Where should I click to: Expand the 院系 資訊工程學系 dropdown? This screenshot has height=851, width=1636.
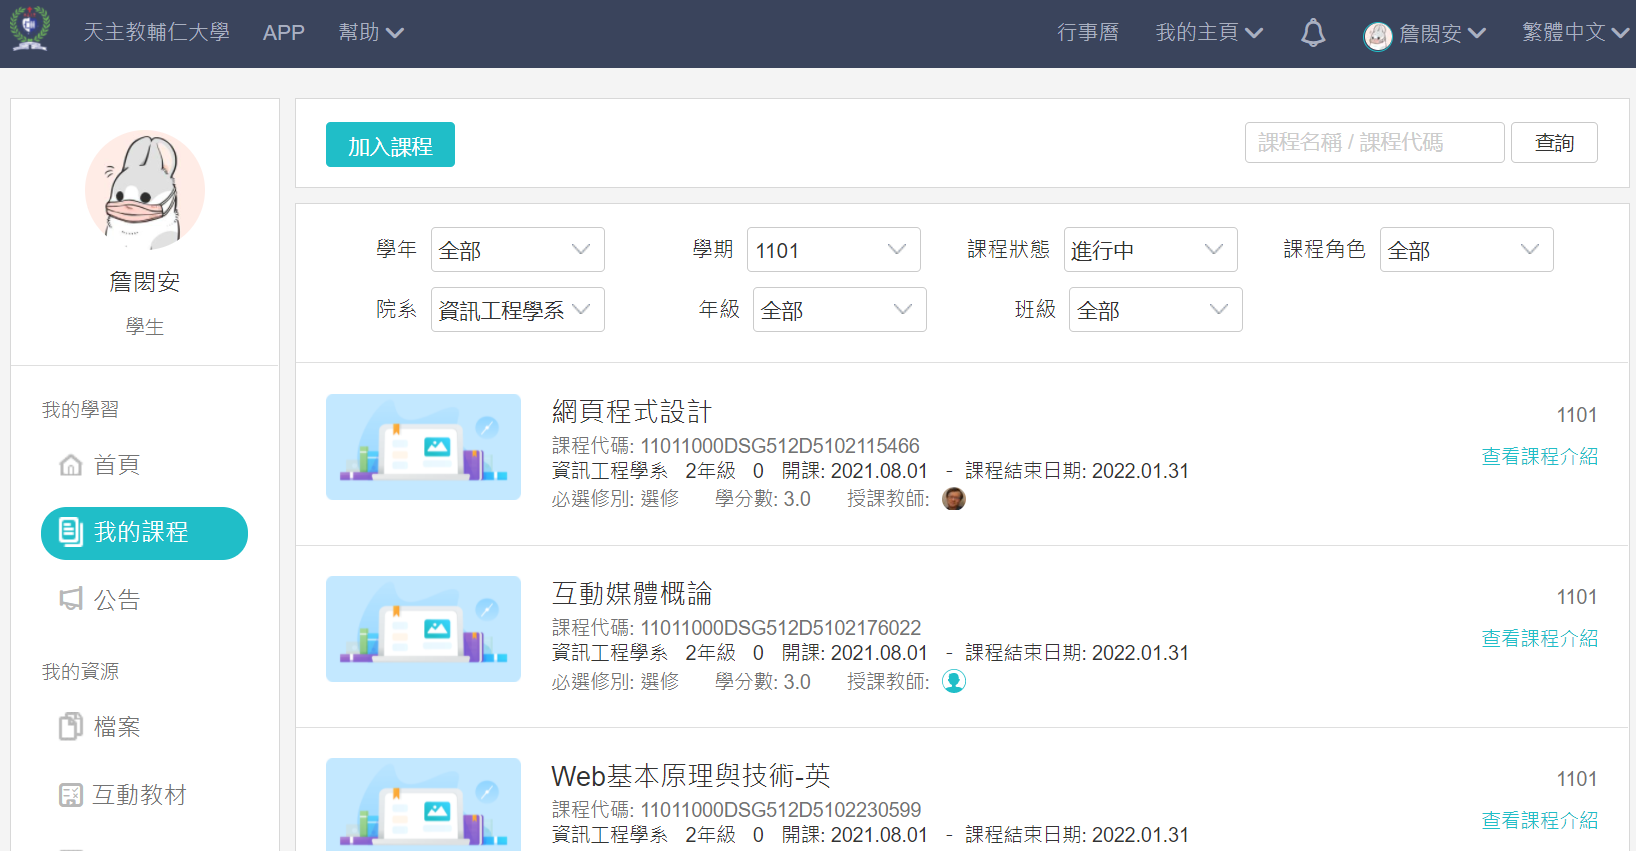(517, 310)
